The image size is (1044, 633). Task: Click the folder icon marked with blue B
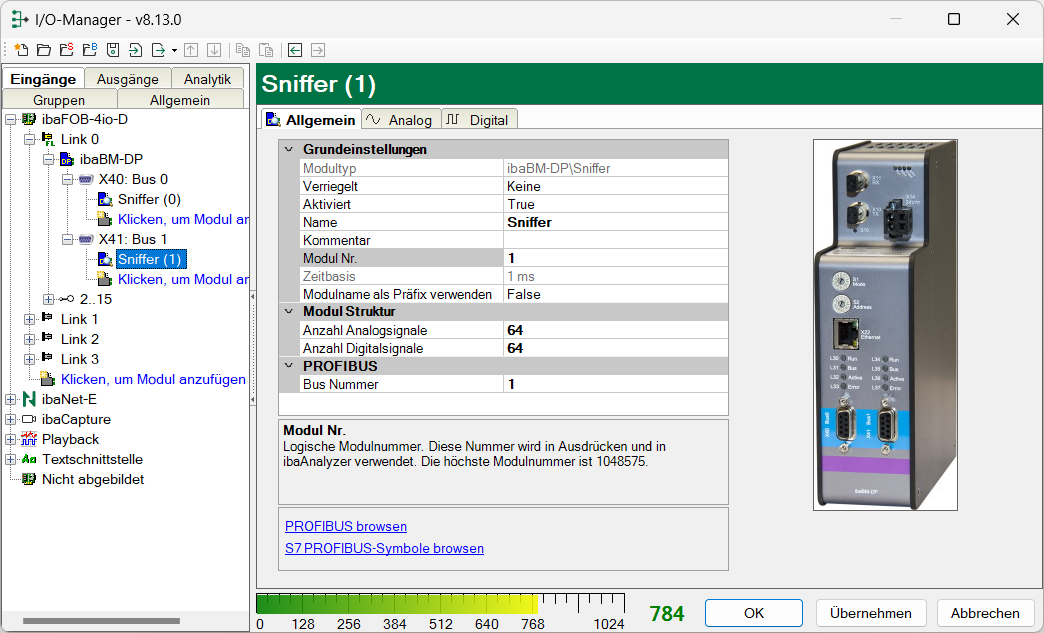(90, 50)
